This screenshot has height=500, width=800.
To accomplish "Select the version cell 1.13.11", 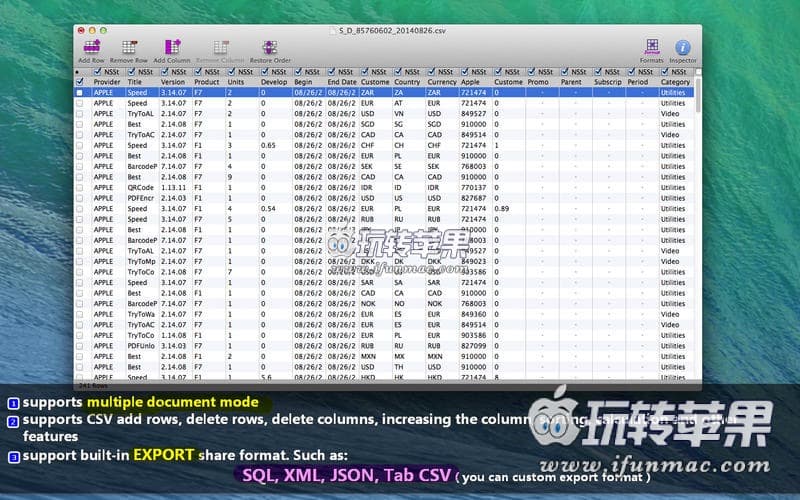I will tap(173, 188).
